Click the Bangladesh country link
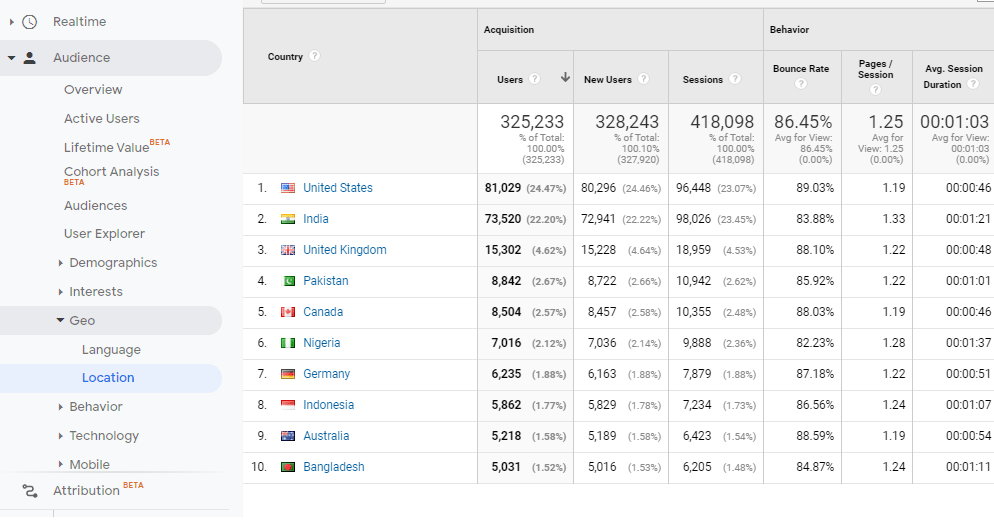Image resolution: width=994 pixels, height=524 pixels. (333, 467)
